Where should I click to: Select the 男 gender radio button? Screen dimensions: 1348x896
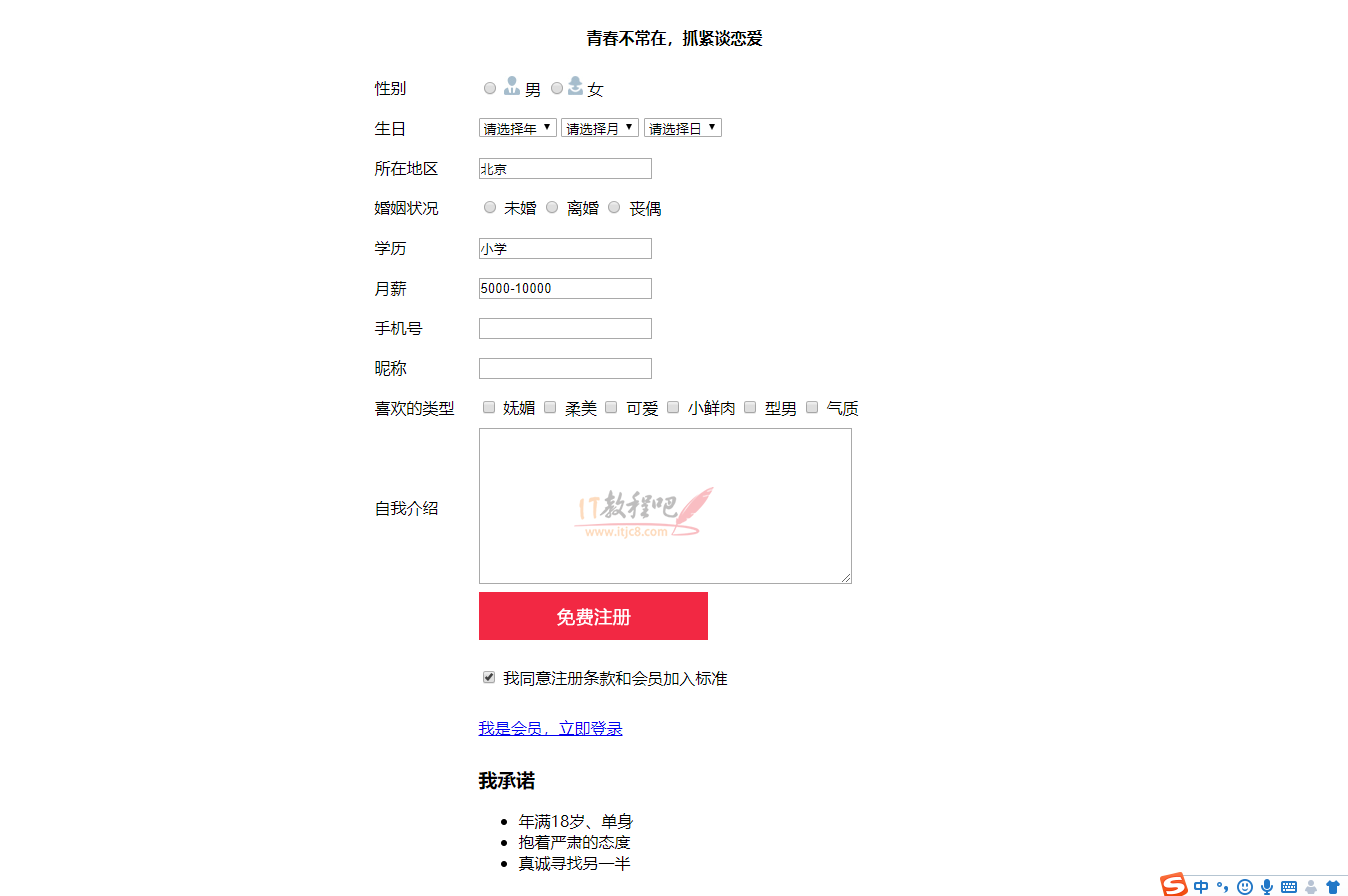point(490,88)
